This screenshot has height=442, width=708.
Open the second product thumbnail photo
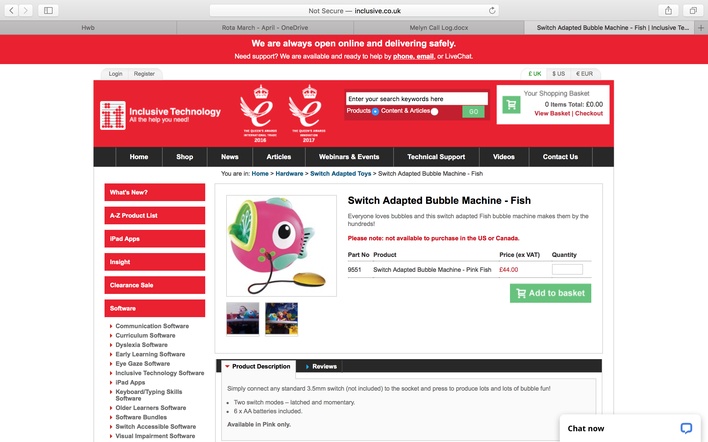click(281, 319)
